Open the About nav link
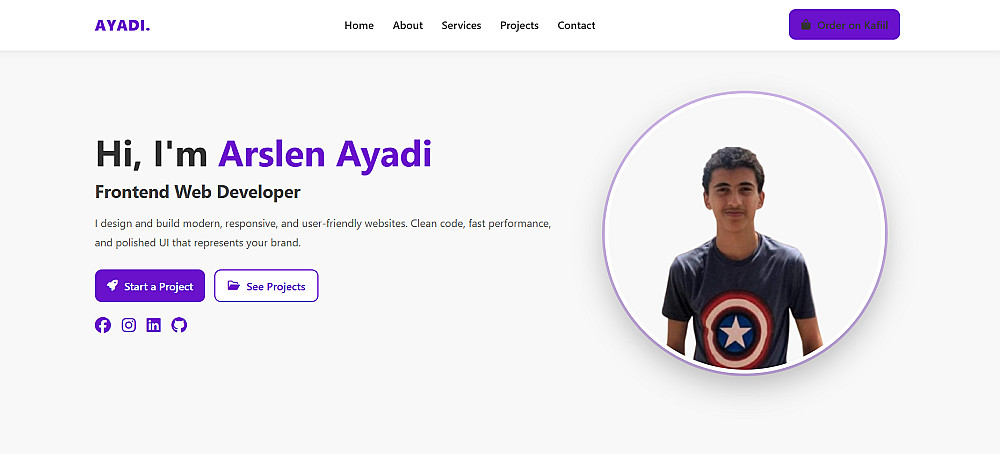1000x454 pixels. (408, 26)
